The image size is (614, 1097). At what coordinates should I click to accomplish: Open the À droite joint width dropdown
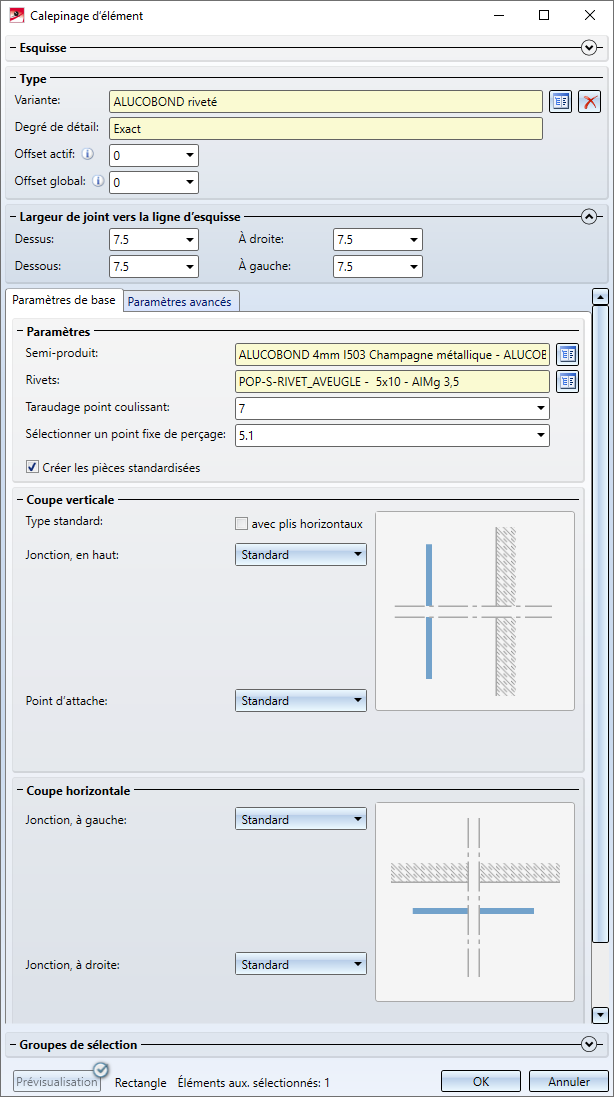pyautogui.click(x=413, y=240)
